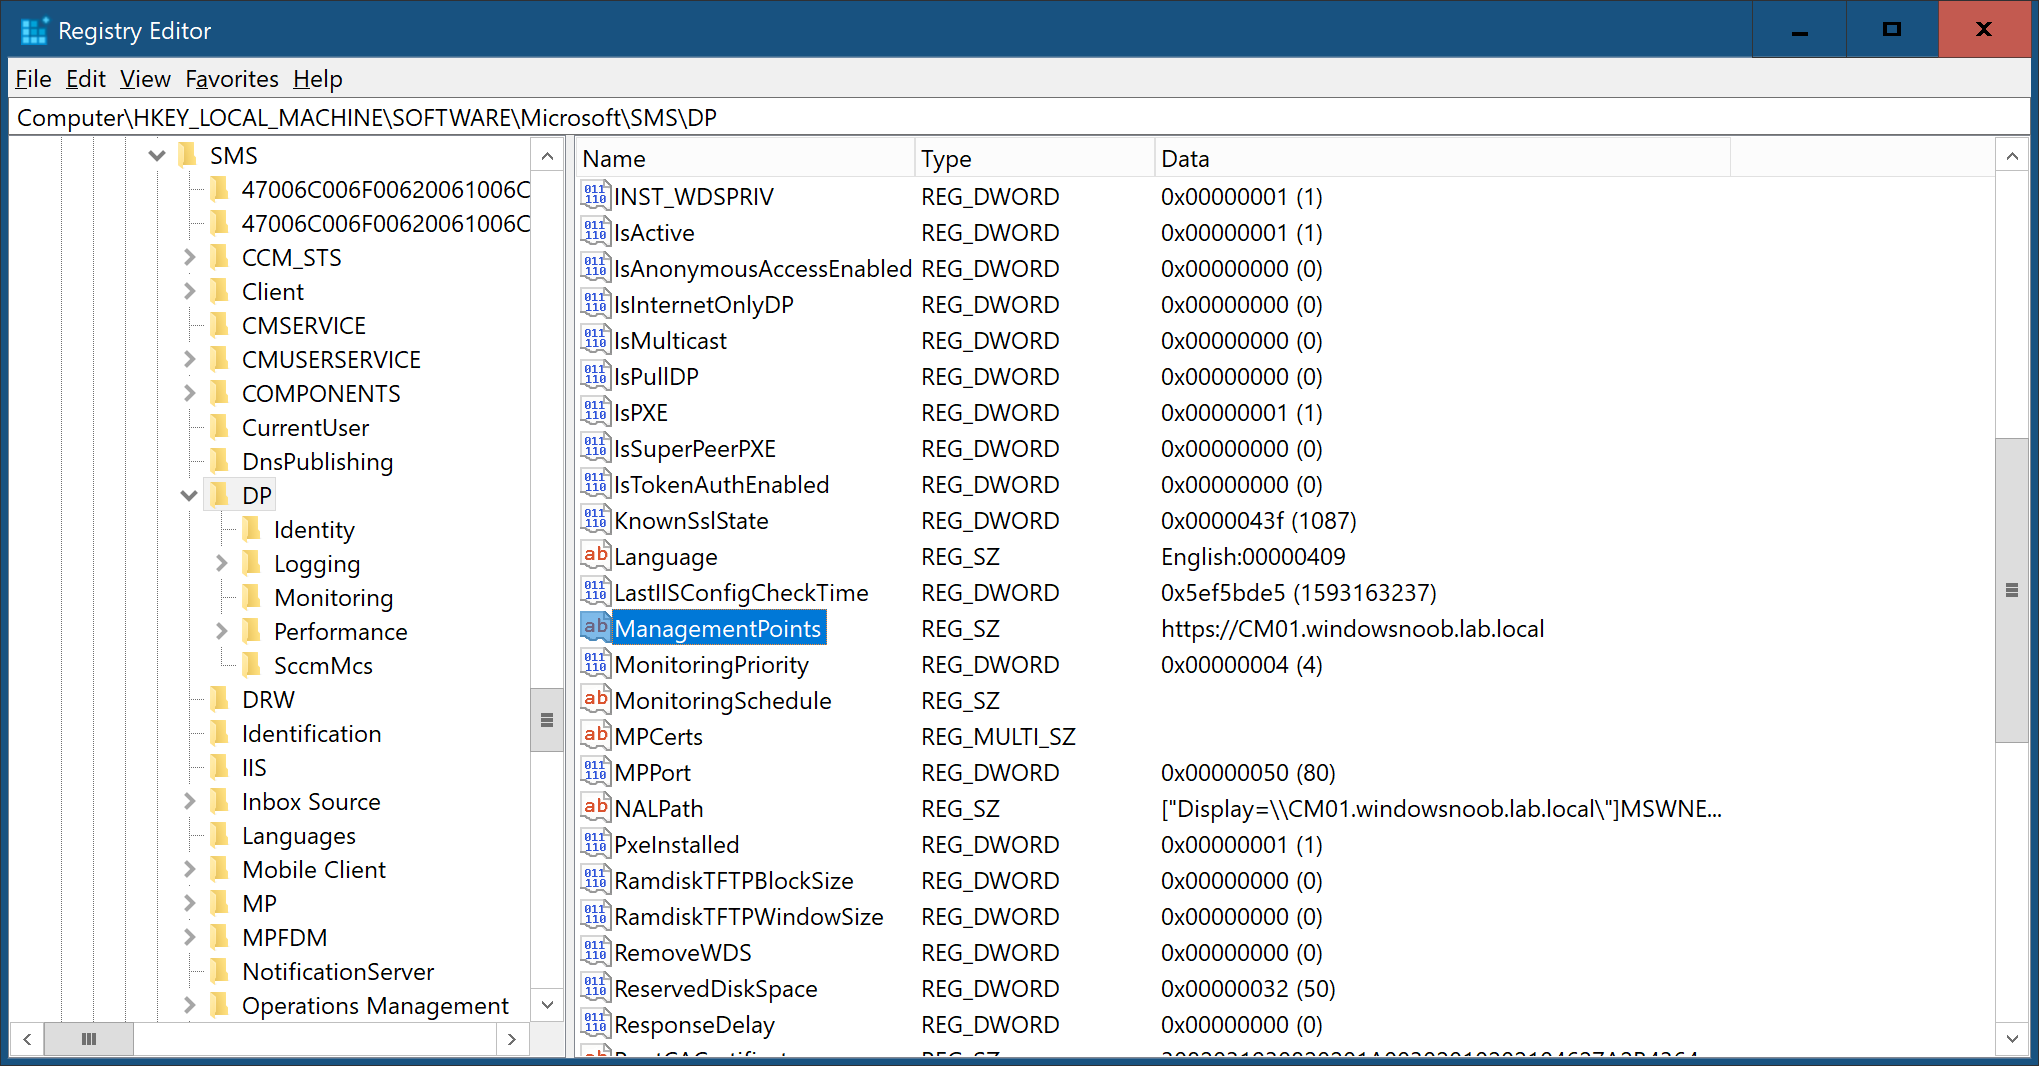The width and height of the screenshot is (2039, 1066).
Task: Click the folder icon of the SMS key
Action: tap(188, 155)
